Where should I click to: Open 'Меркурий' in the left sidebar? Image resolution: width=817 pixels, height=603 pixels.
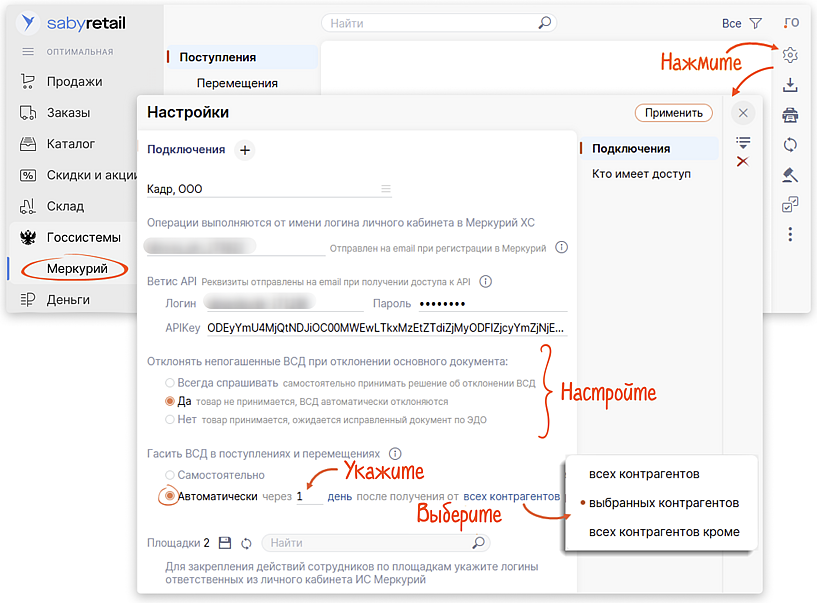click(77, 269)
